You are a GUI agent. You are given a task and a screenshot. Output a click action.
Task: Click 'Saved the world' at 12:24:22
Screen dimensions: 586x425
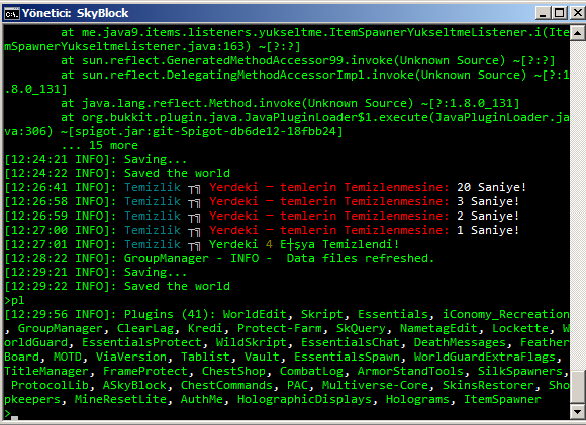(x=177, y=173)
